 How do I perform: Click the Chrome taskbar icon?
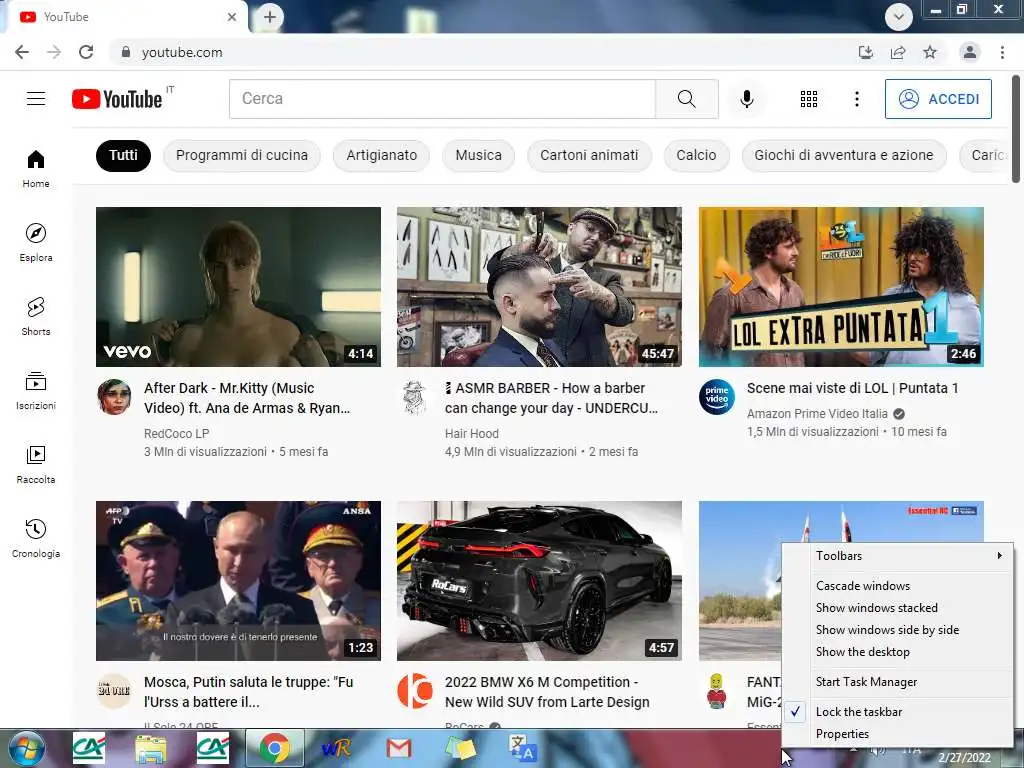[x=275, y=748]
